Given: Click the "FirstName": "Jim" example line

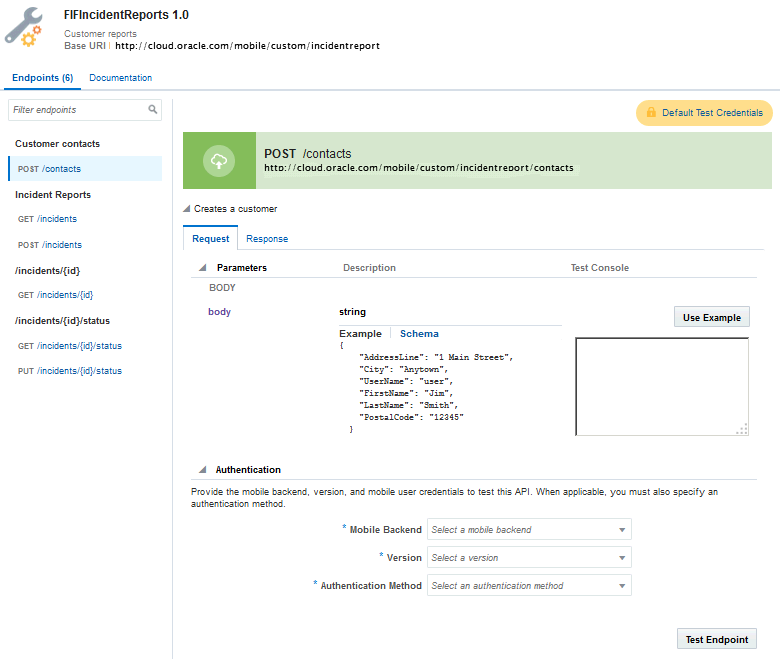Looking at the screenshot, I should pos(406,393).
